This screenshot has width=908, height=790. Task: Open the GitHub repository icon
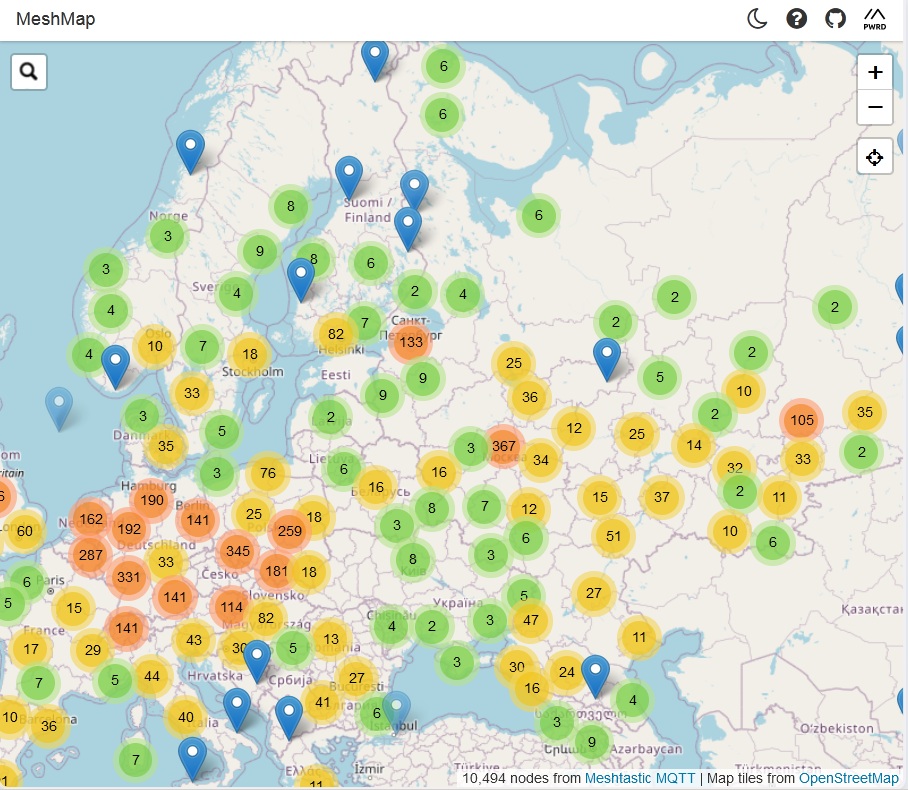tap(835, 19)
